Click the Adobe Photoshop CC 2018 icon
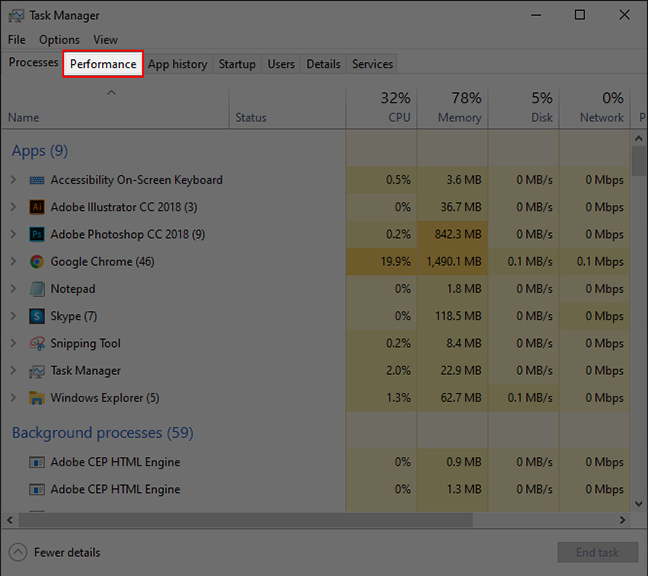 37,234
